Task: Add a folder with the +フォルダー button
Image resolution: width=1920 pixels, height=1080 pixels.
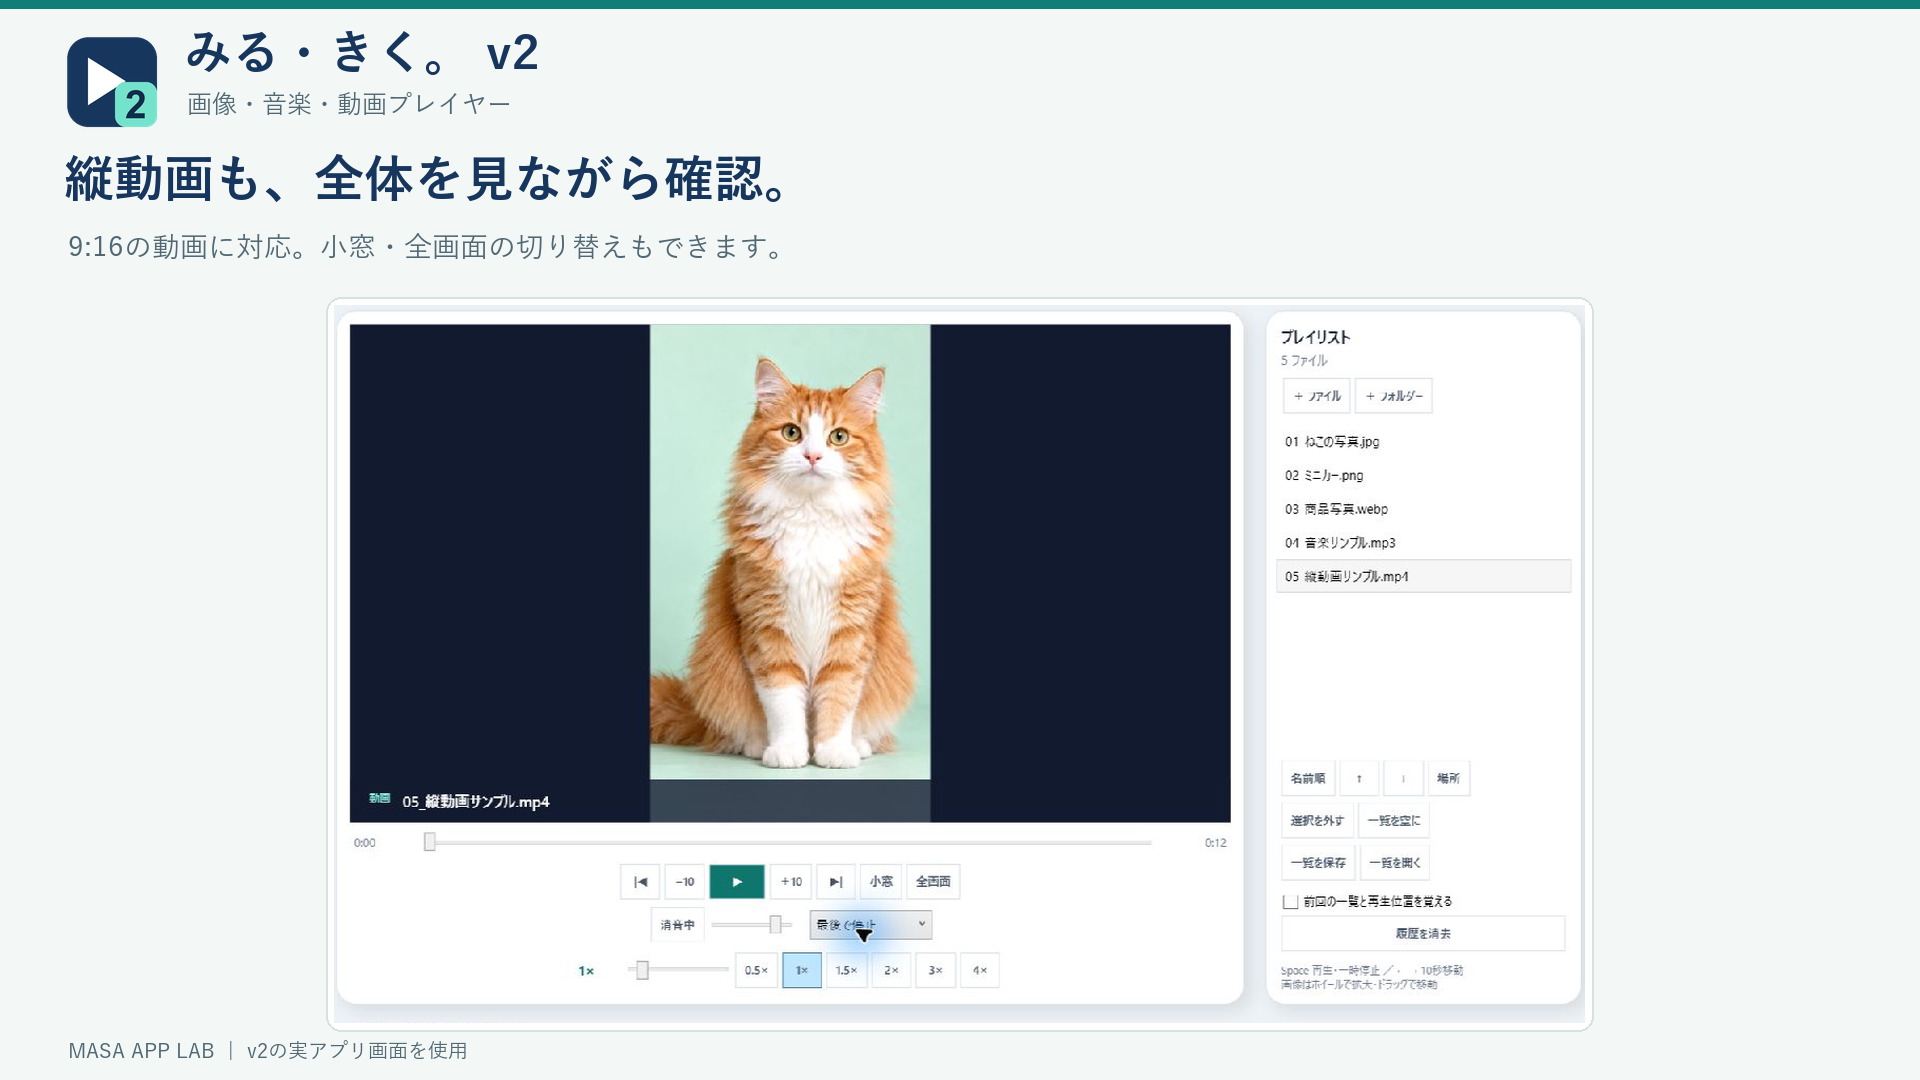Action: tap(1394, 396)
